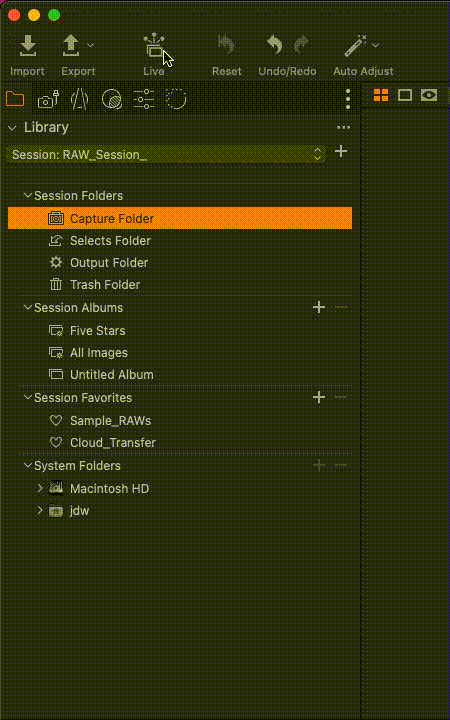Open Library panel three-dot options menu
This screenshot has width=450, height=720.
click(x=343, y=127)
